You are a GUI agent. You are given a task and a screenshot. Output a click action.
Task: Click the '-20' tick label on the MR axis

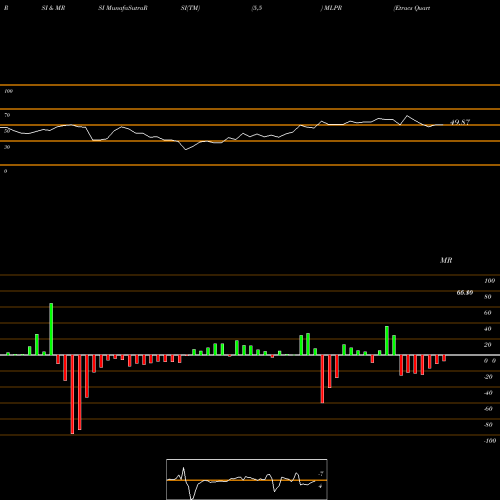coord(488,377)
